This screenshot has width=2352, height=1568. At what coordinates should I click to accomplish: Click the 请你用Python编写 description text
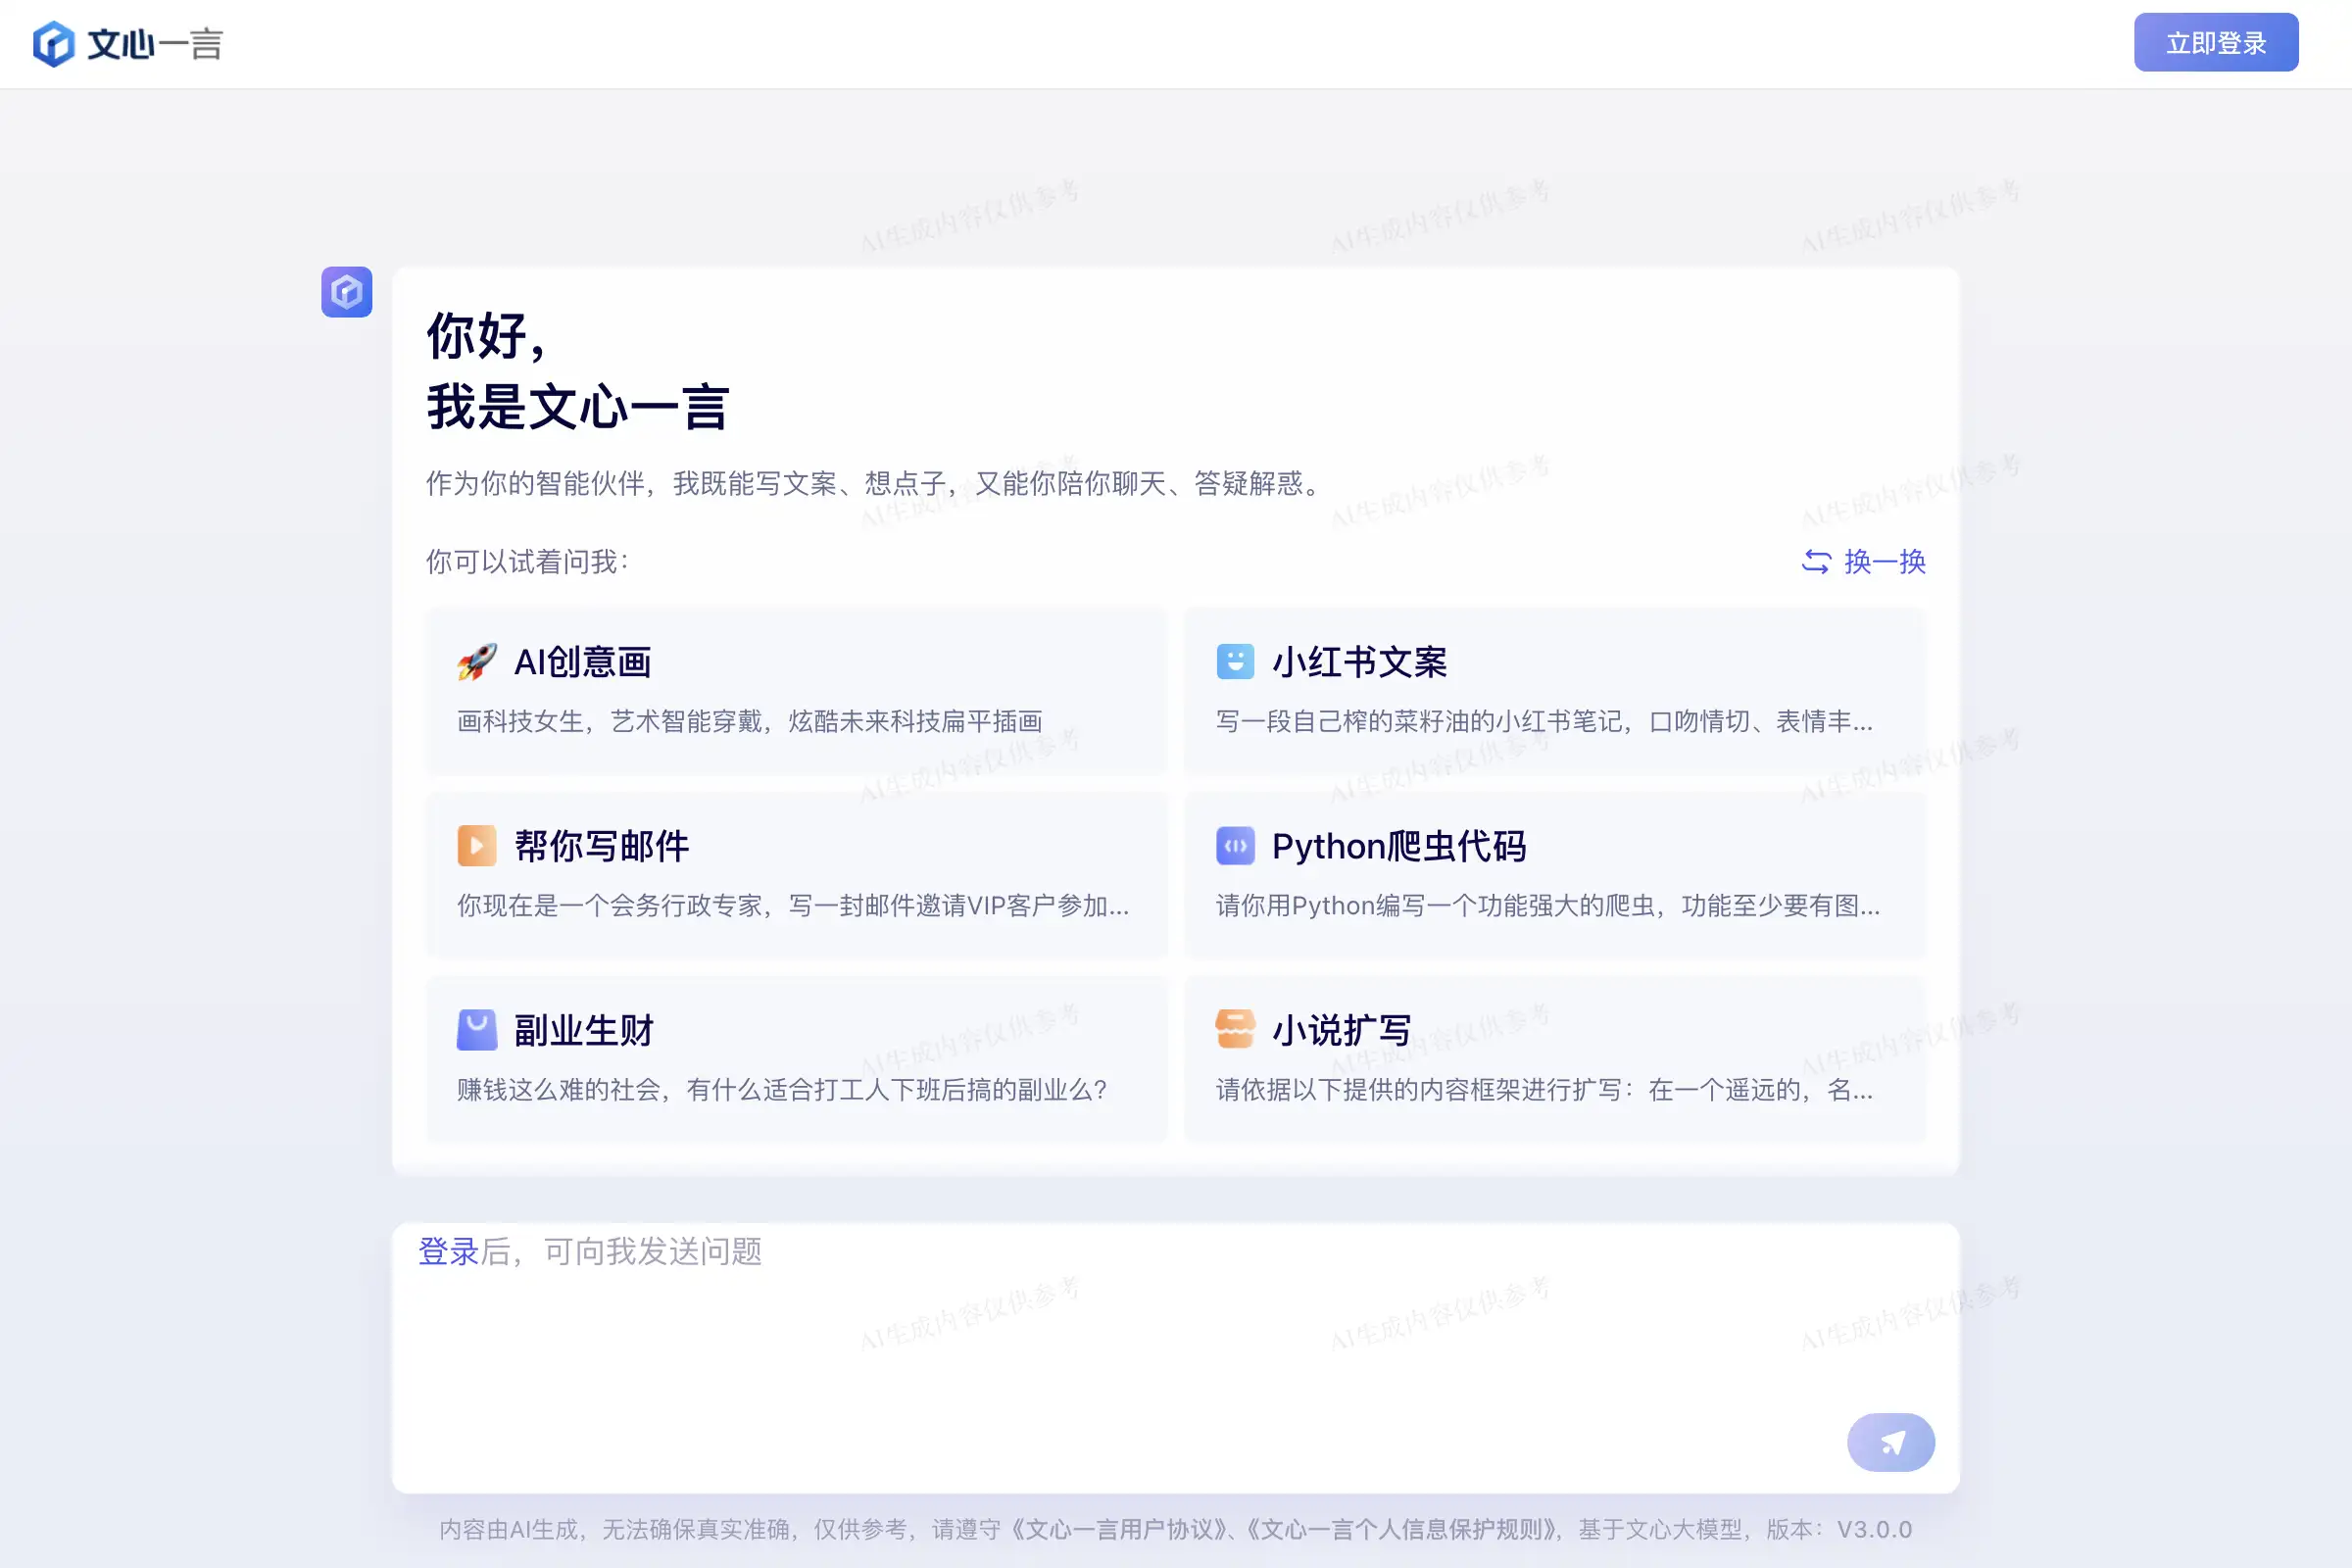tap(1548, 906)
